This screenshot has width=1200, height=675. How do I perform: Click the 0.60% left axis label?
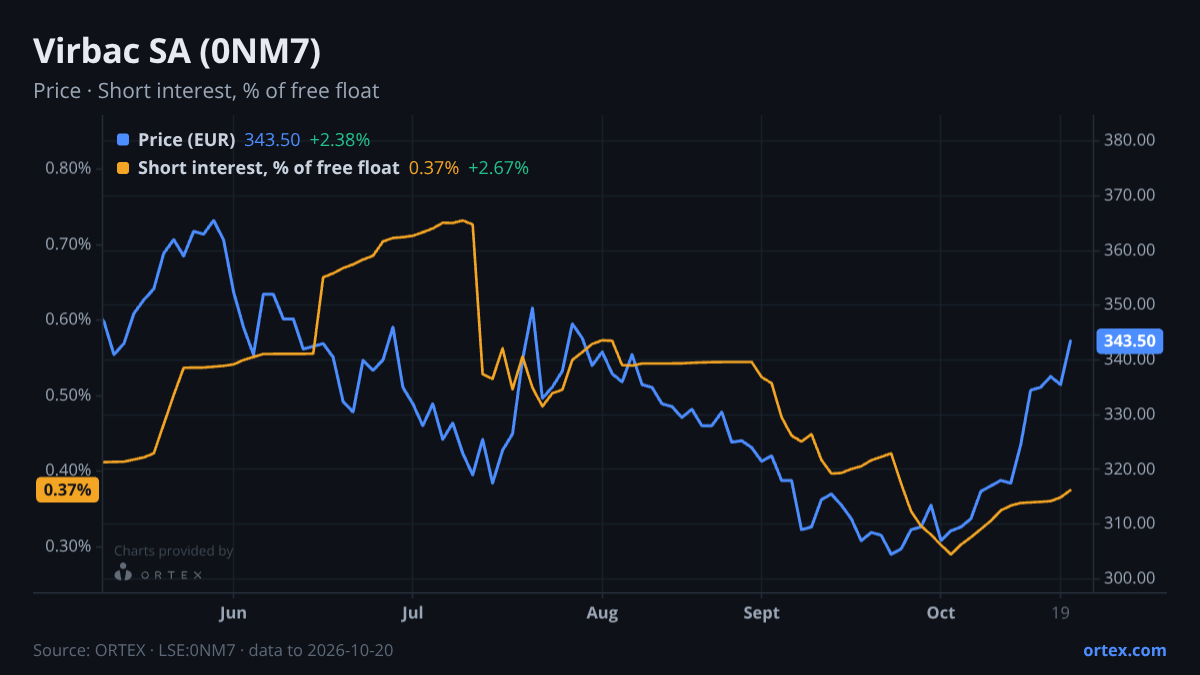pos(68,319)
